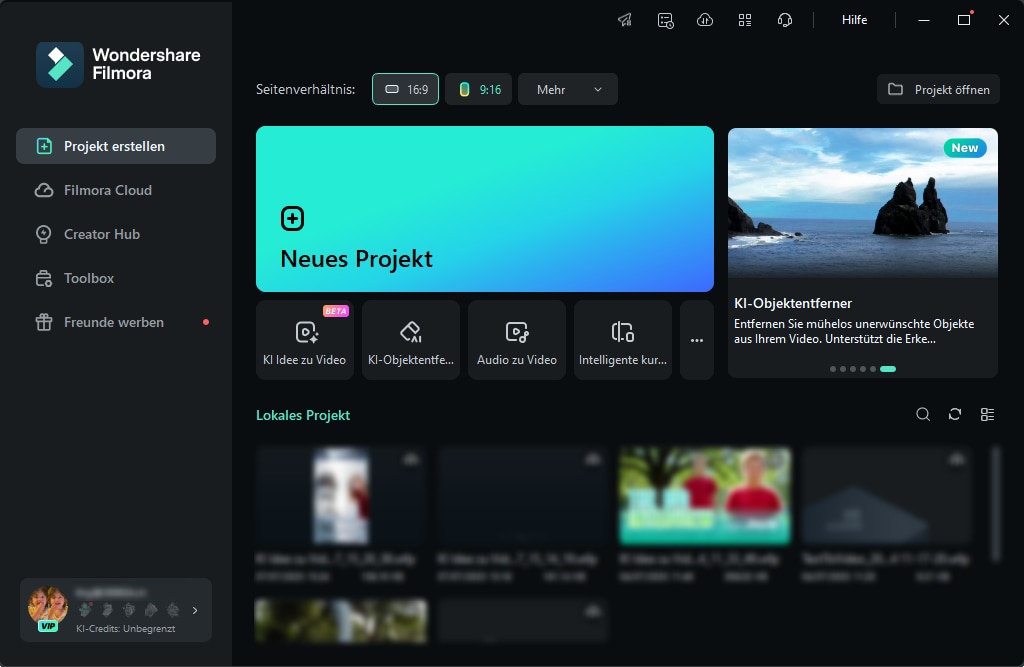The image size is (1024, 667).
Task: Select 9:16 aspect ratio
Action: coord(479,89)
